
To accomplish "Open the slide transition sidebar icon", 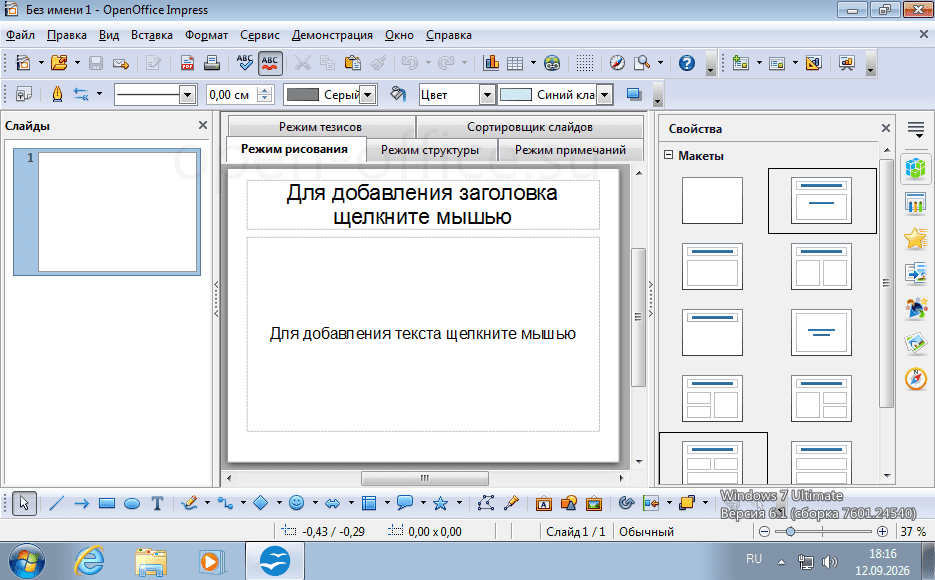I will [x=915, y=274].
